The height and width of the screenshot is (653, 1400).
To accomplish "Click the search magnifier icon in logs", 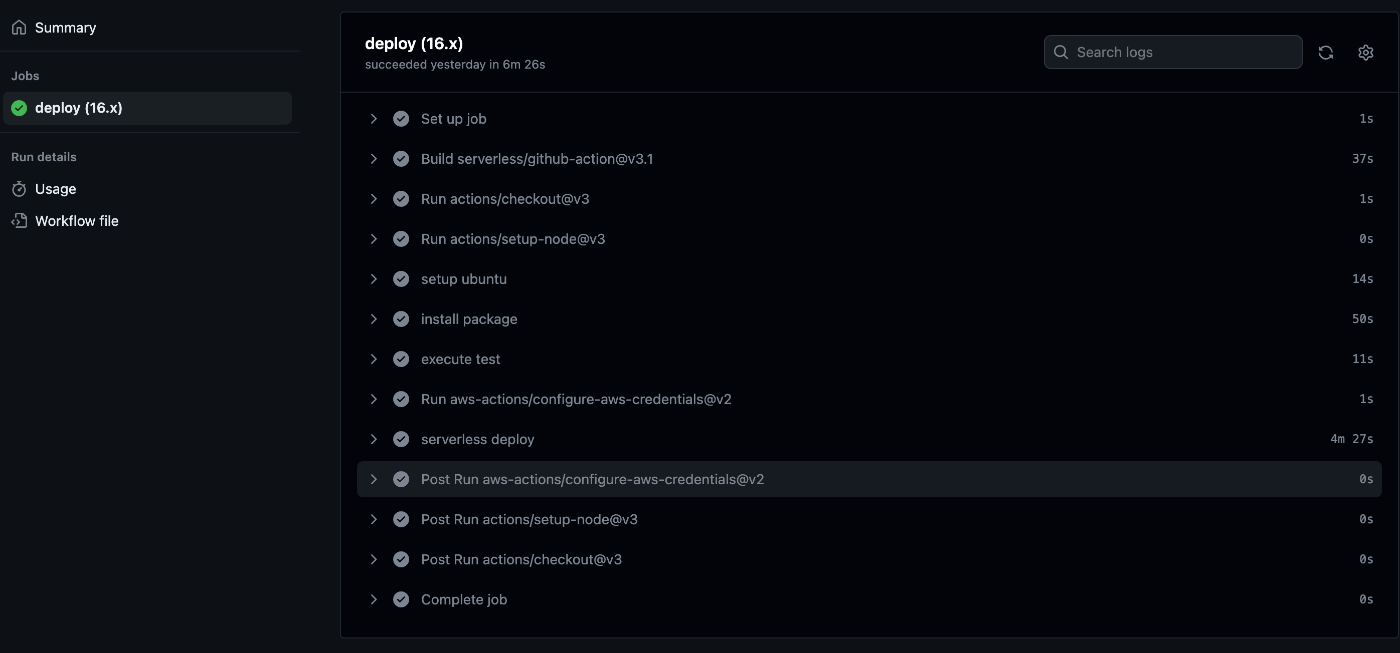I will [1061, 52].
